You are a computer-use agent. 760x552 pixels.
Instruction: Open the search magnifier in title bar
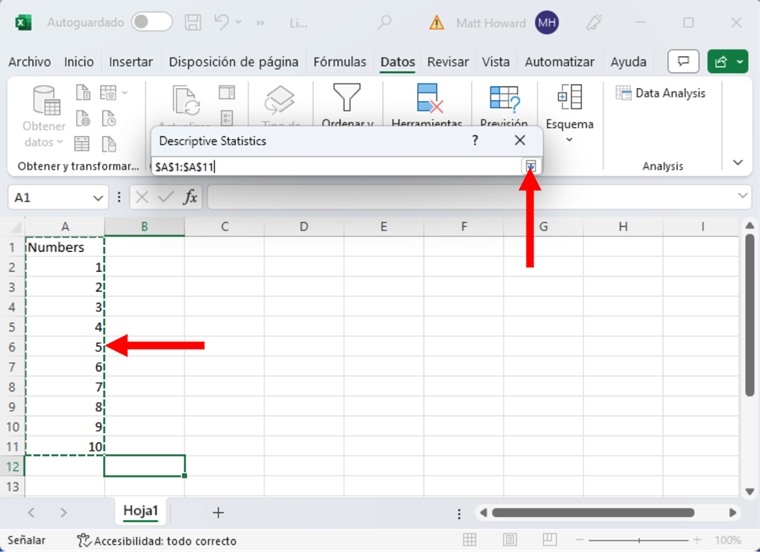click(x=384, y=22)
